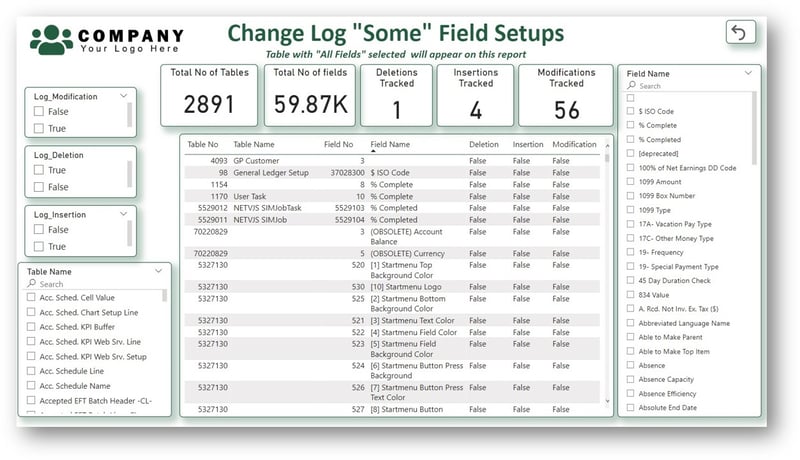Screen dimensions: 800x460
Task: Check Acc. Sched. KPI Buffer table
Action: click(31, 326)
